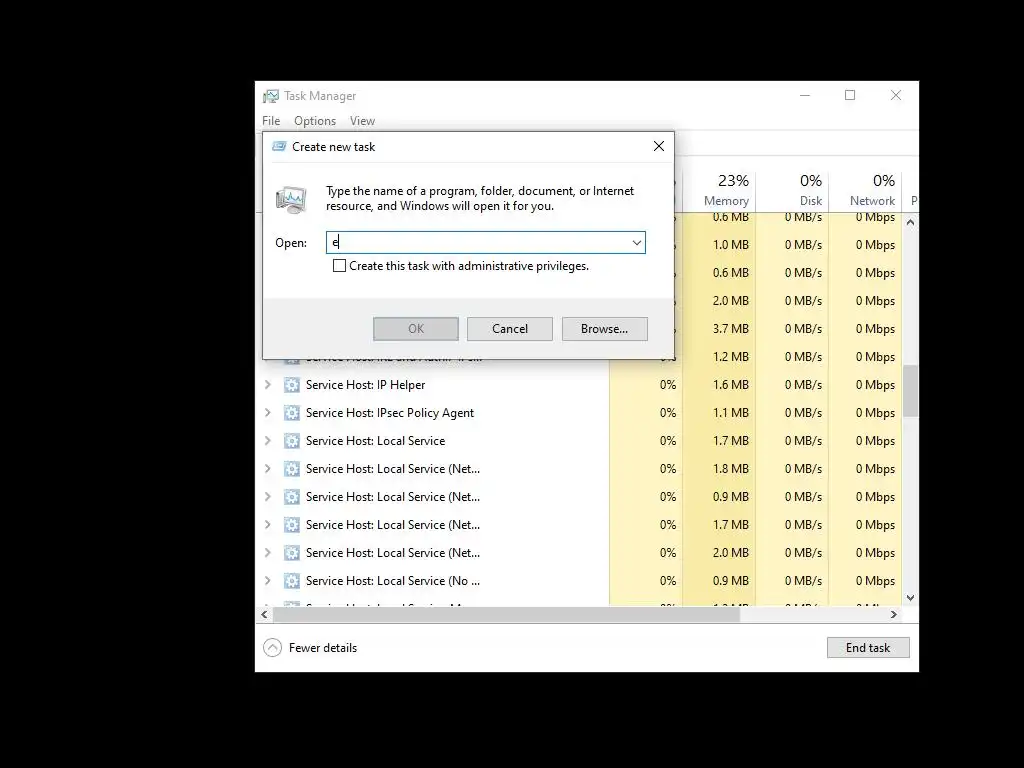
Task: Click the Cancel button in dialog
Action: coord(510,328)
